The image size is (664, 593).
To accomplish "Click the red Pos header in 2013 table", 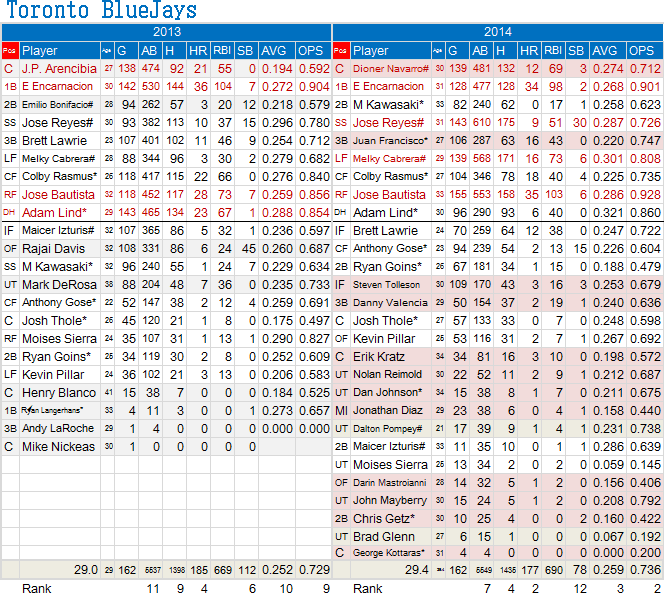I will point(10,50).
